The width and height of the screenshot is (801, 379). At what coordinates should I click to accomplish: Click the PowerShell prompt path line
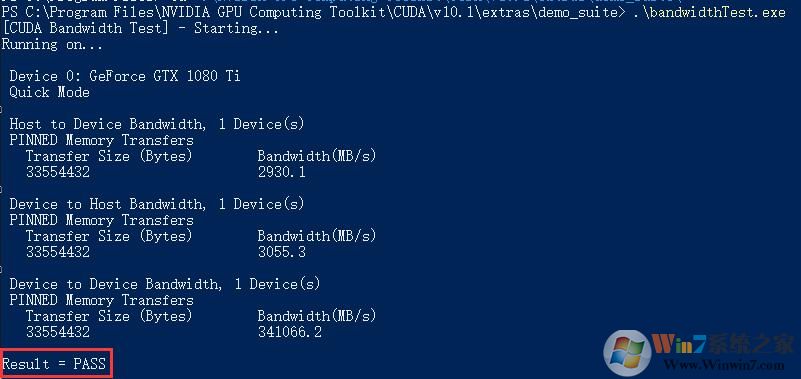click(x=393, y=12)
